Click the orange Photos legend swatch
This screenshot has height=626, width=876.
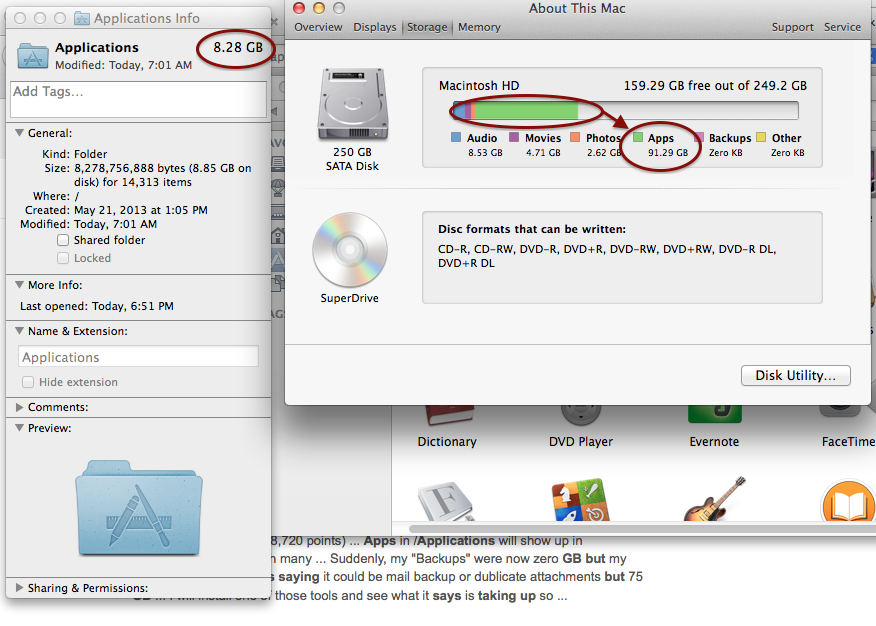coord(575,137)
